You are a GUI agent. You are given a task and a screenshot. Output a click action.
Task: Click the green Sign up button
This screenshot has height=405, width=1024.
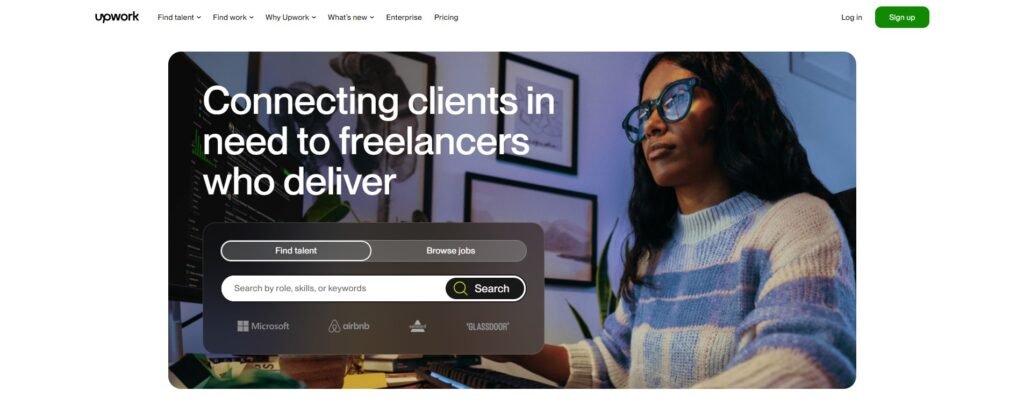coord(902,17)
